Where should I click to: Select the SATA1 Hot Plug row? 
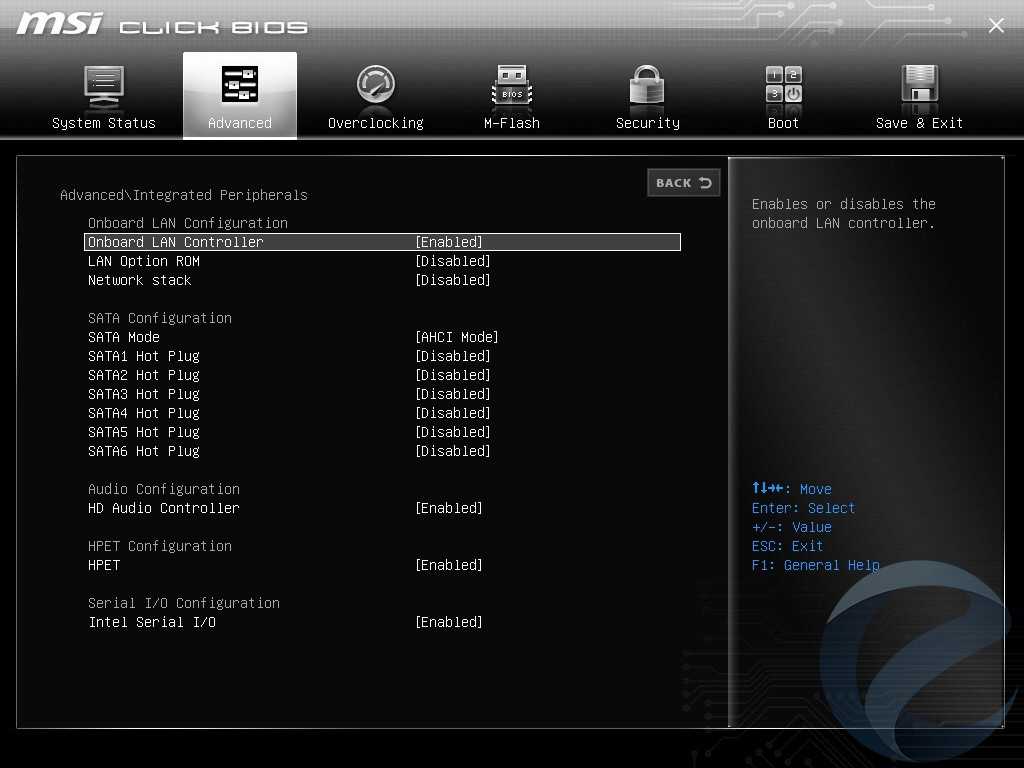point(144,356)
